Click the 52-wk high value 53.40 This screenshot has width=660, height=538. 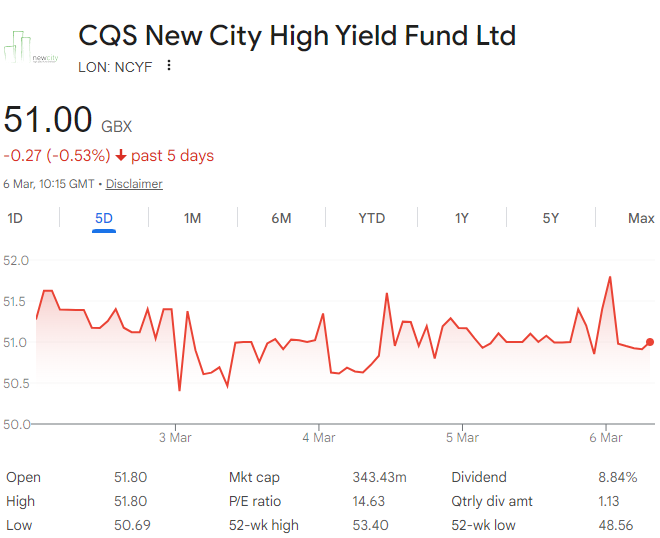pyautogui.click(x=370, y=525)
